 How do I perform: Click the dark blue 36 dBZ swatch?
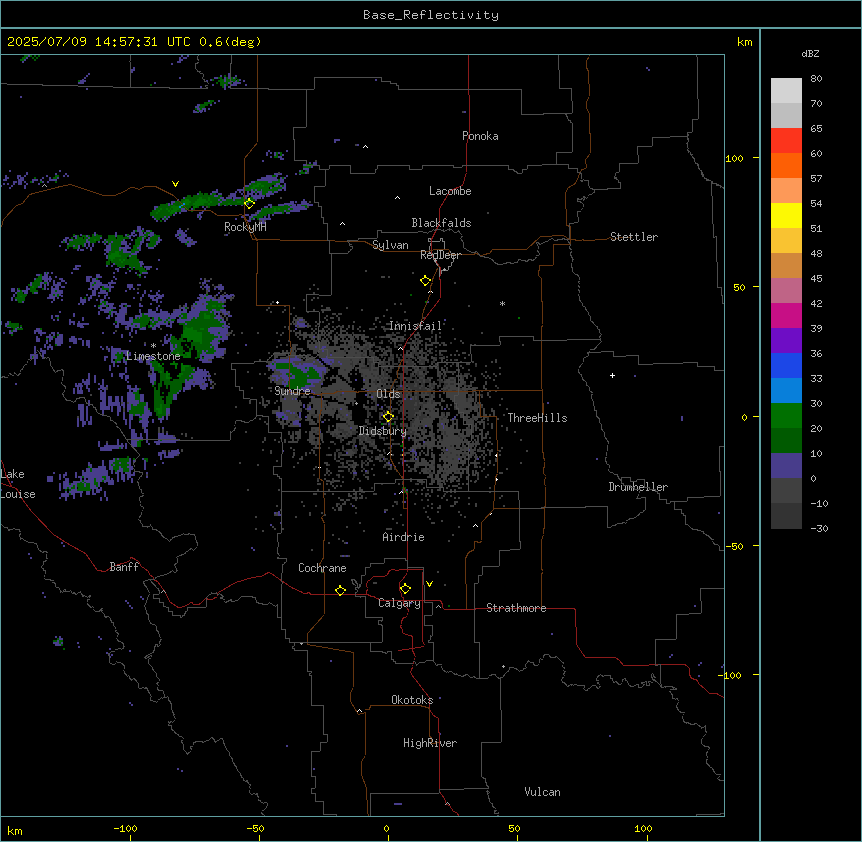786,365
